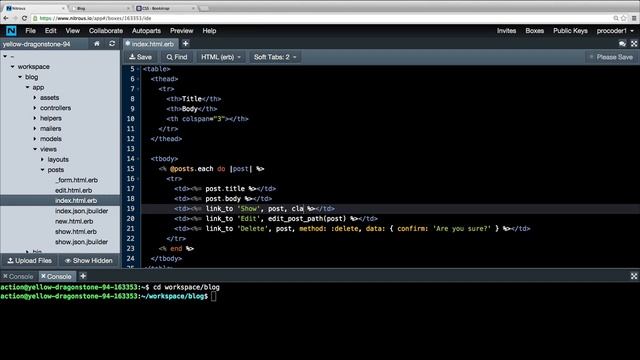Image resolution: width=640 pixels, height=360 pixels.
Task: Open the Edit menu
Action: [x=50, y=31]
